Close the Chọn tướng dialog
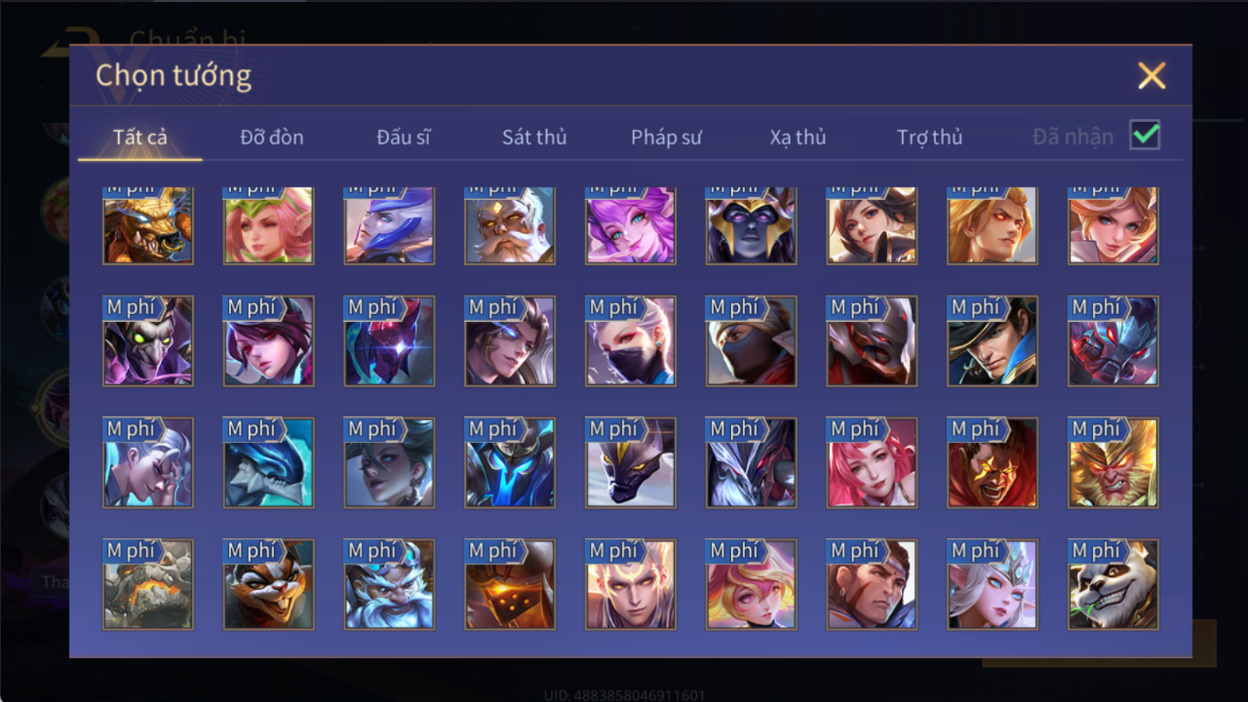The width and height of the screenshot is (1248, 702). 1152,75
